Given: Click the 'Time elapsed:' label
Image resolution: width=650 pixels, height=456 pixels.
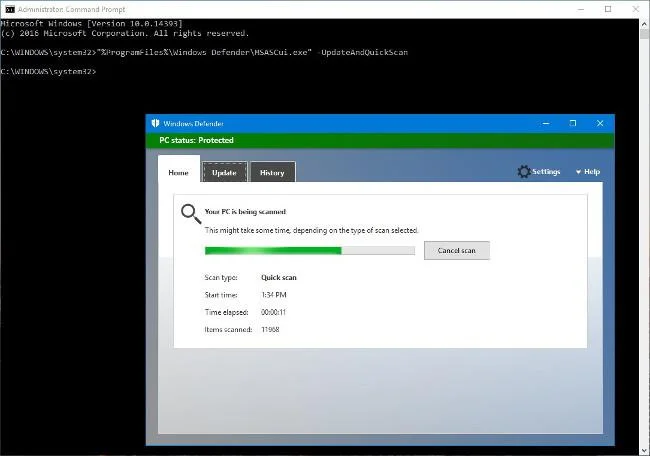Looking at the screenshot, I should click(x=226, y=312).
